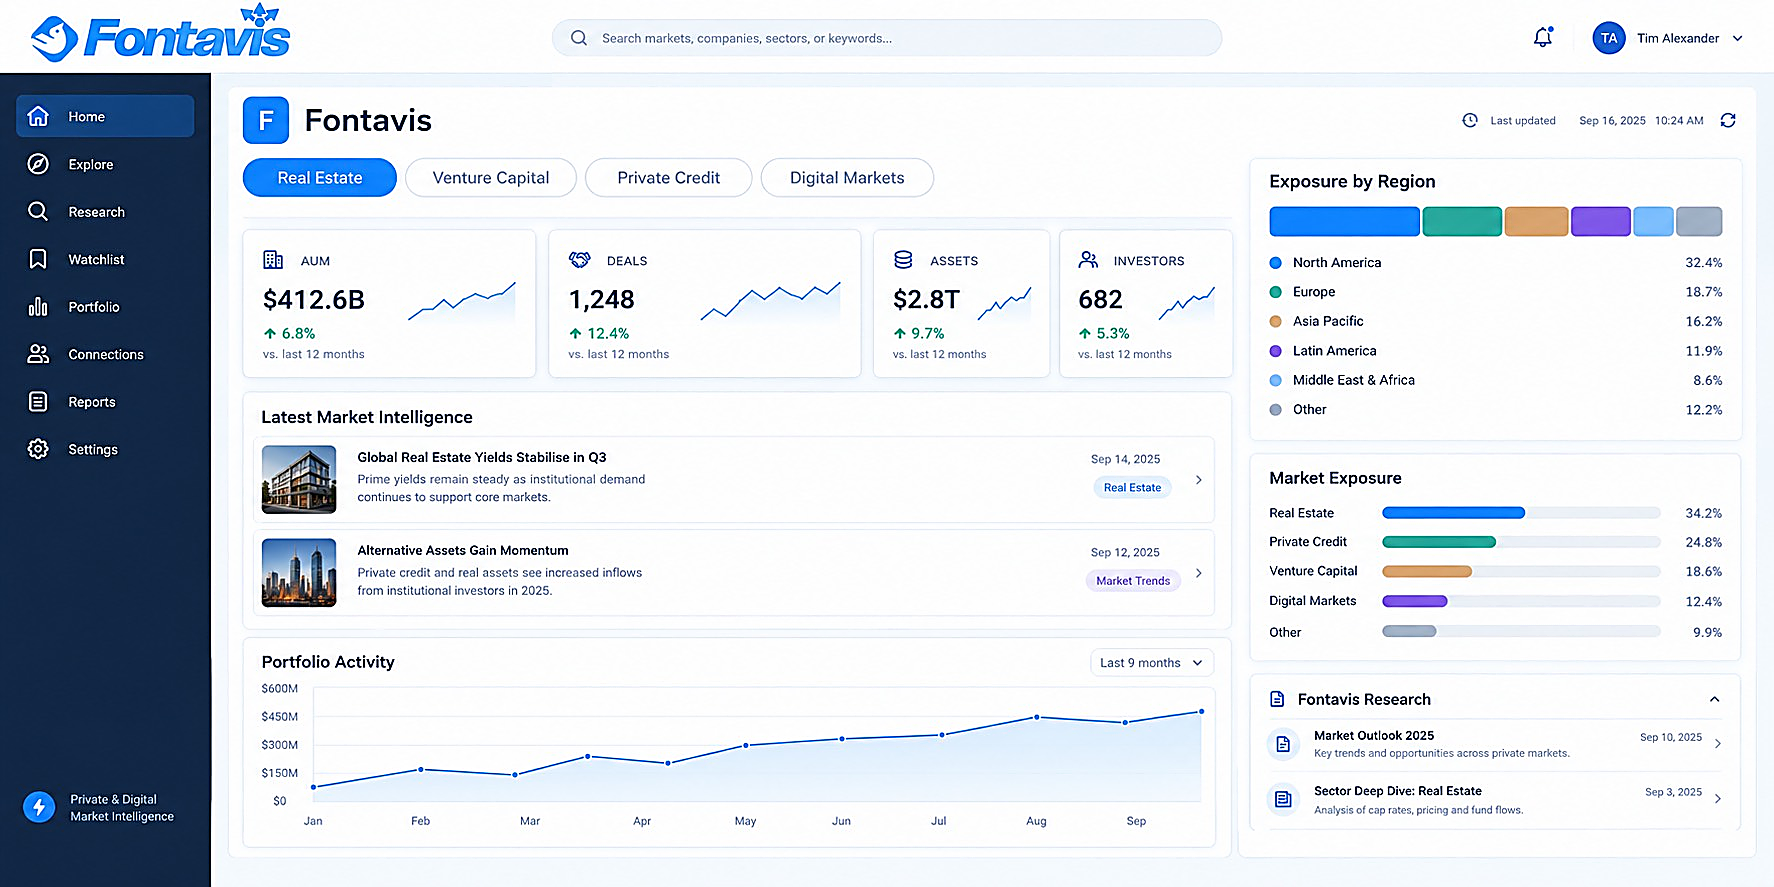Image resolution: width=1774 pixels, height=887 pixels.
Task: Click the TA user avatar
Action: point(1609,38)
